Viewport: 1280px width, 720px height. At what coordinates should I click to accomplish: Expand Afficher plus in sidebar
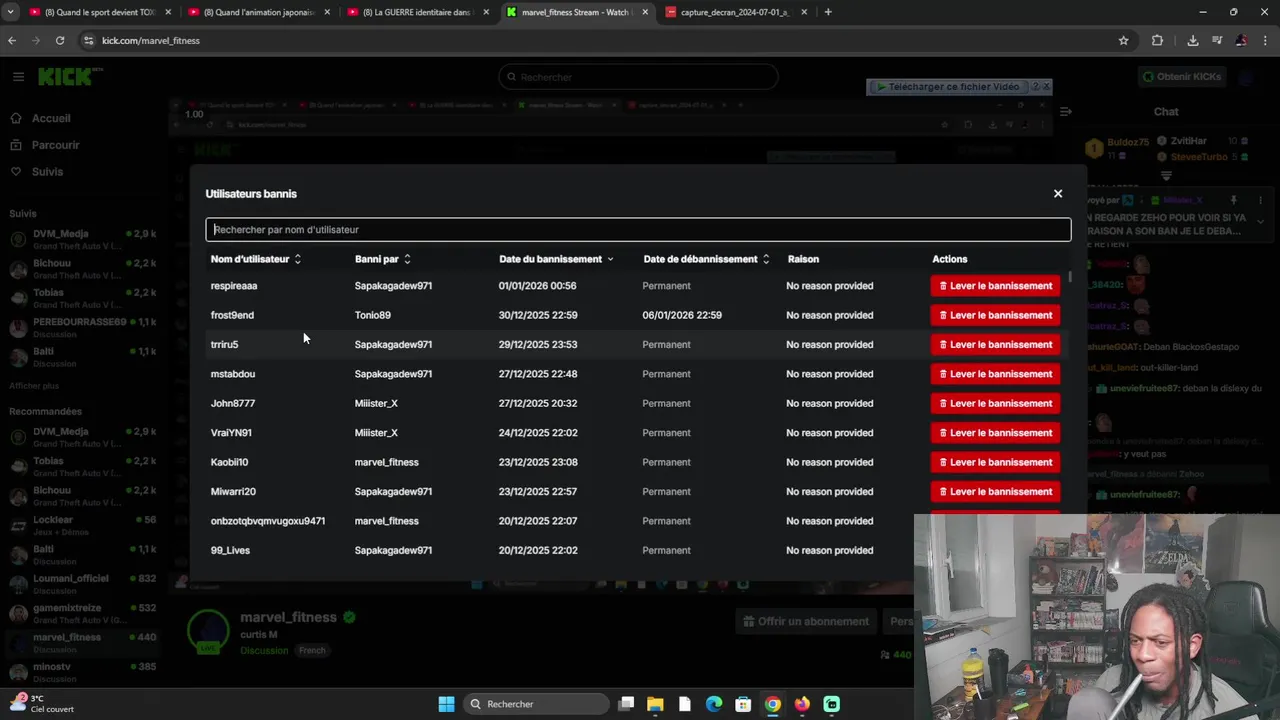[34, 386]
